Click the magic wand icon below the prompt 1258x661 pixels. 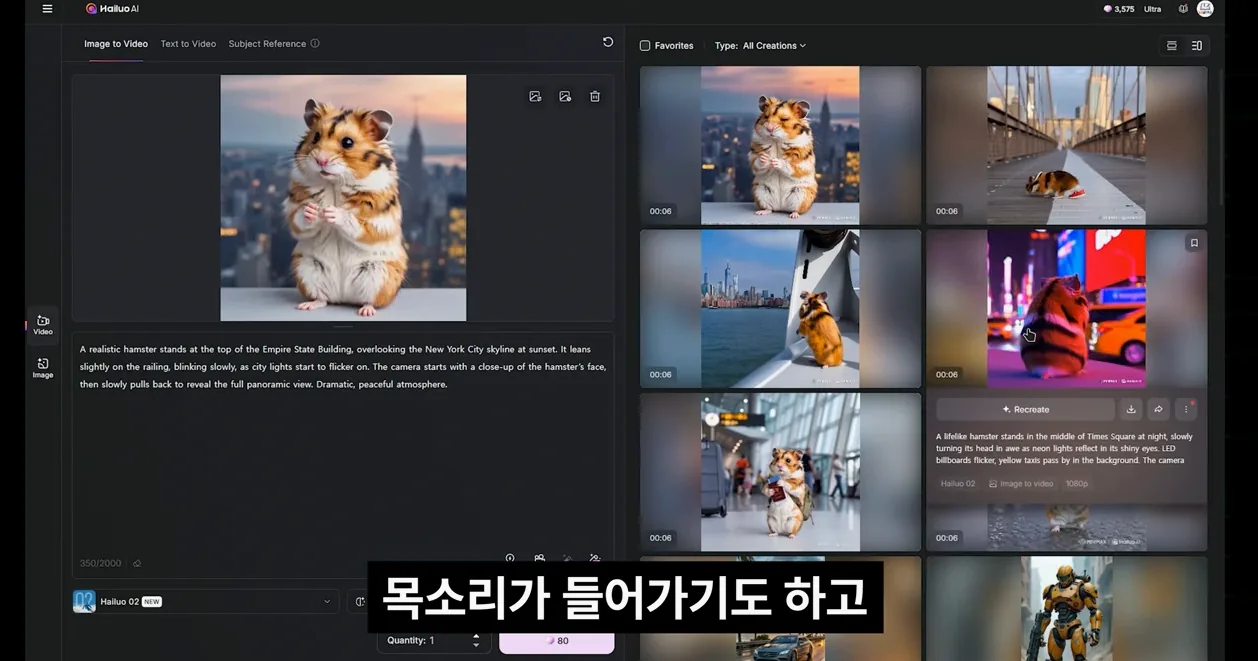click(x=567, y=559)
